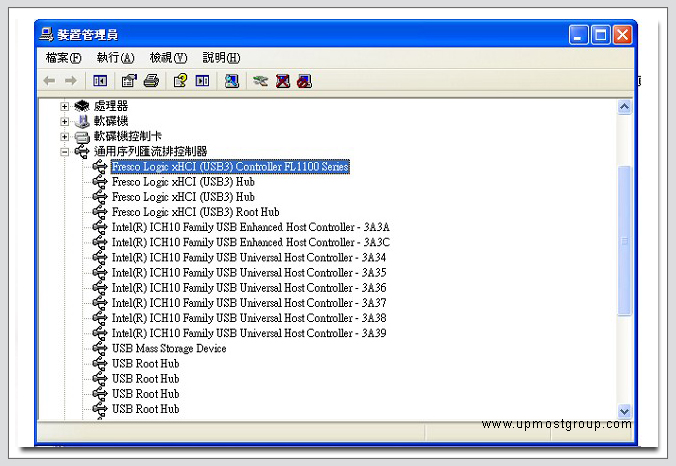Viewport: 676px width, 466px height.
Task: Click the Uninstall device icon with red X
Action: 283,81
